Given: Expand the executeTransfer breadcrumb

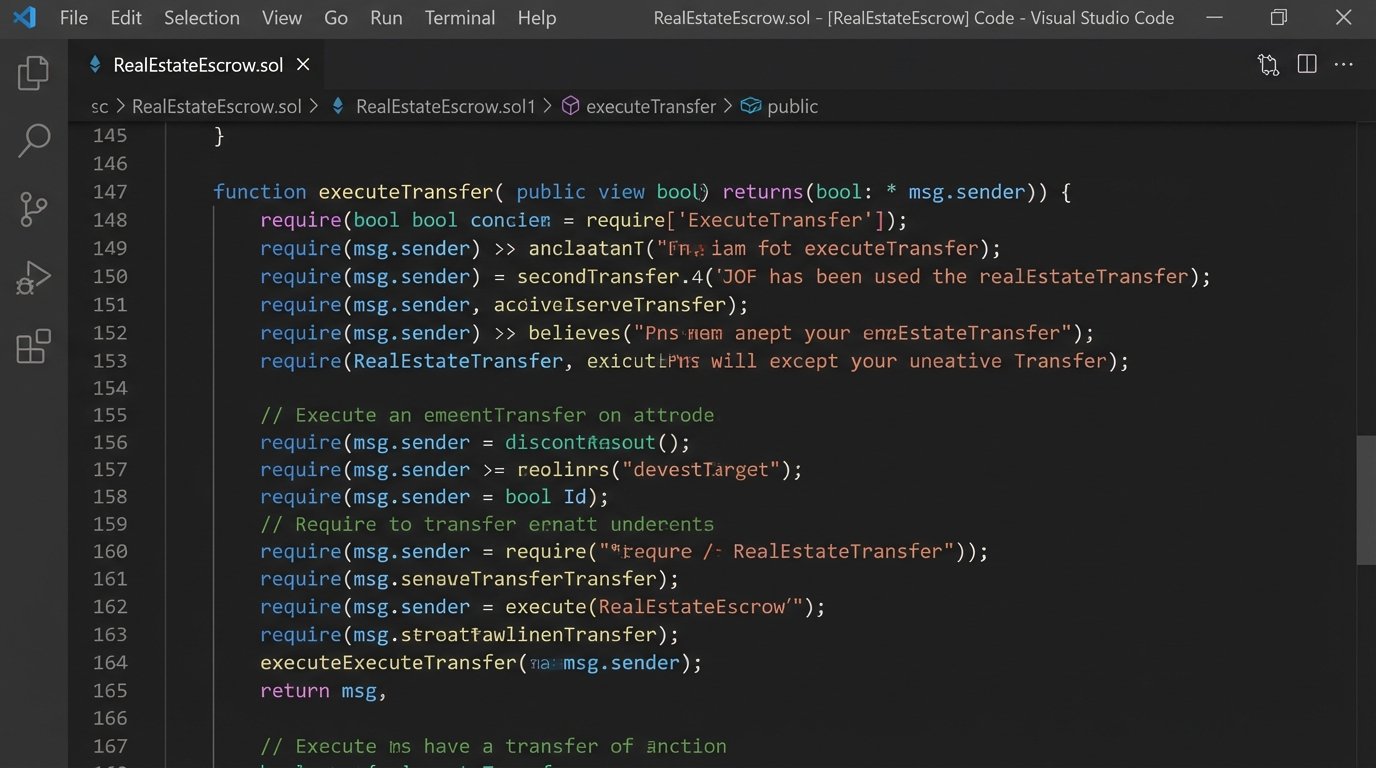Looking at the screenshot, I should [x=650, y=106].
